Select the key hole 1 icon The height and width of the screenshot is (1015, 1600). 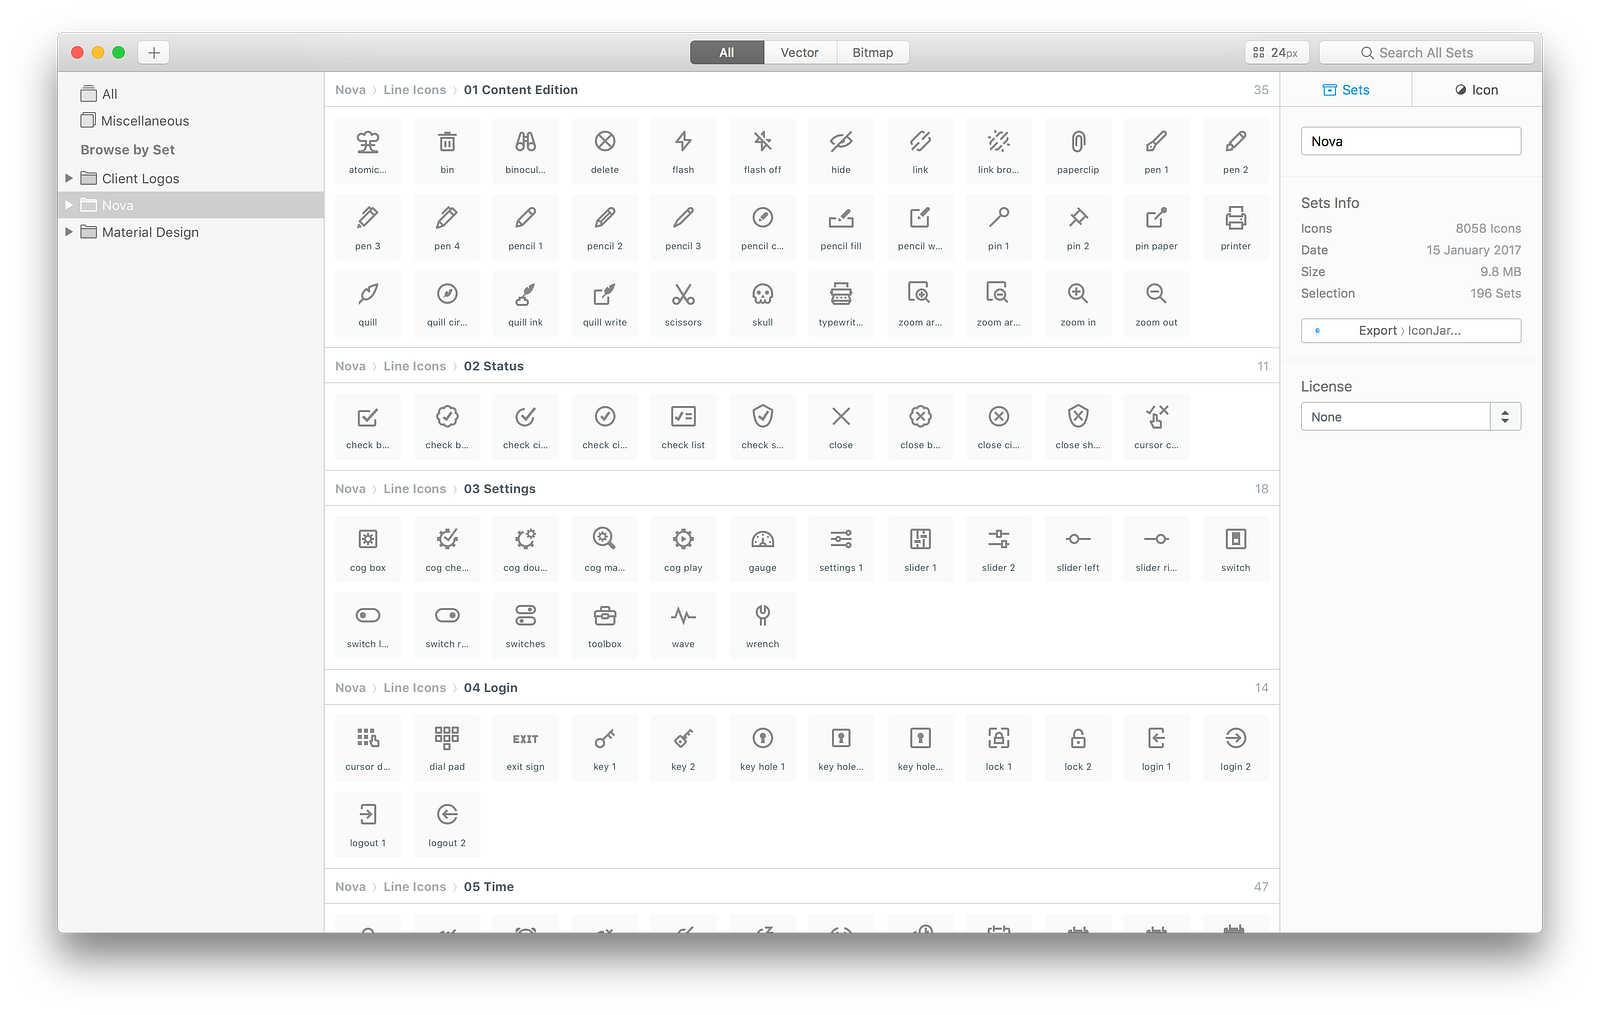763,748
